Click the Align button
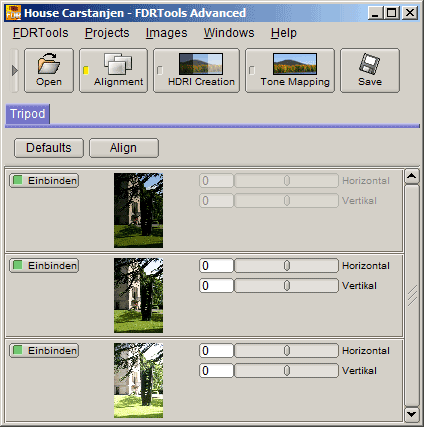Screen dimensions: 424x427 point(124,148)
